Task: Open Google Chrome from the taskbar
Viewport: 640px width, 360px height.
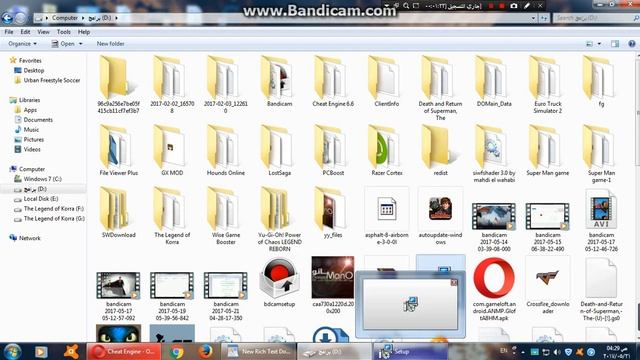Action: click(177, 351)
